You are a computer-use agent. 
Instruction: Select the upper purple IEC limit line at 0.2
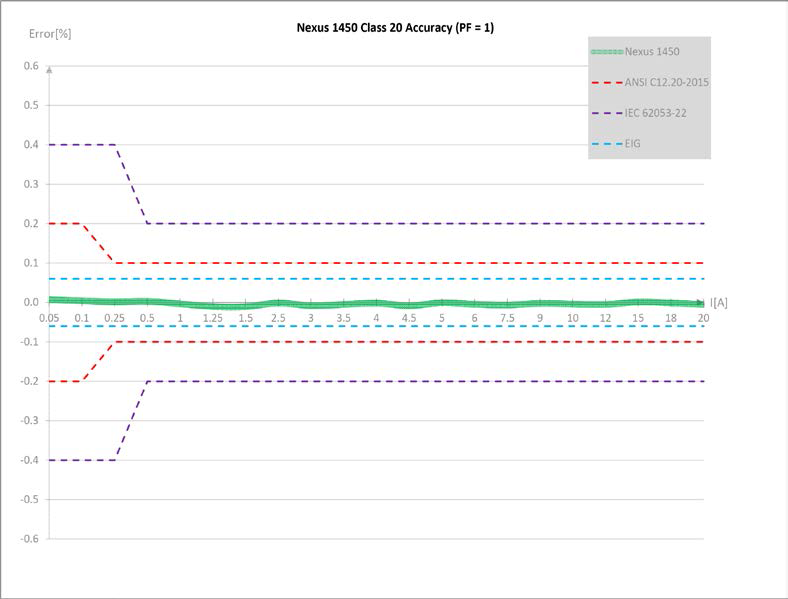tap(425, 224)
